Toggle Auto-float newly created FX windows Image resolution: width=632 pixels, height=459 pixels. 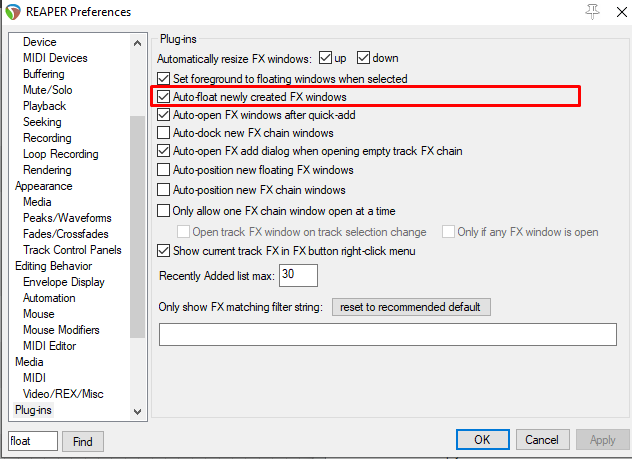(x=165, y=97)
